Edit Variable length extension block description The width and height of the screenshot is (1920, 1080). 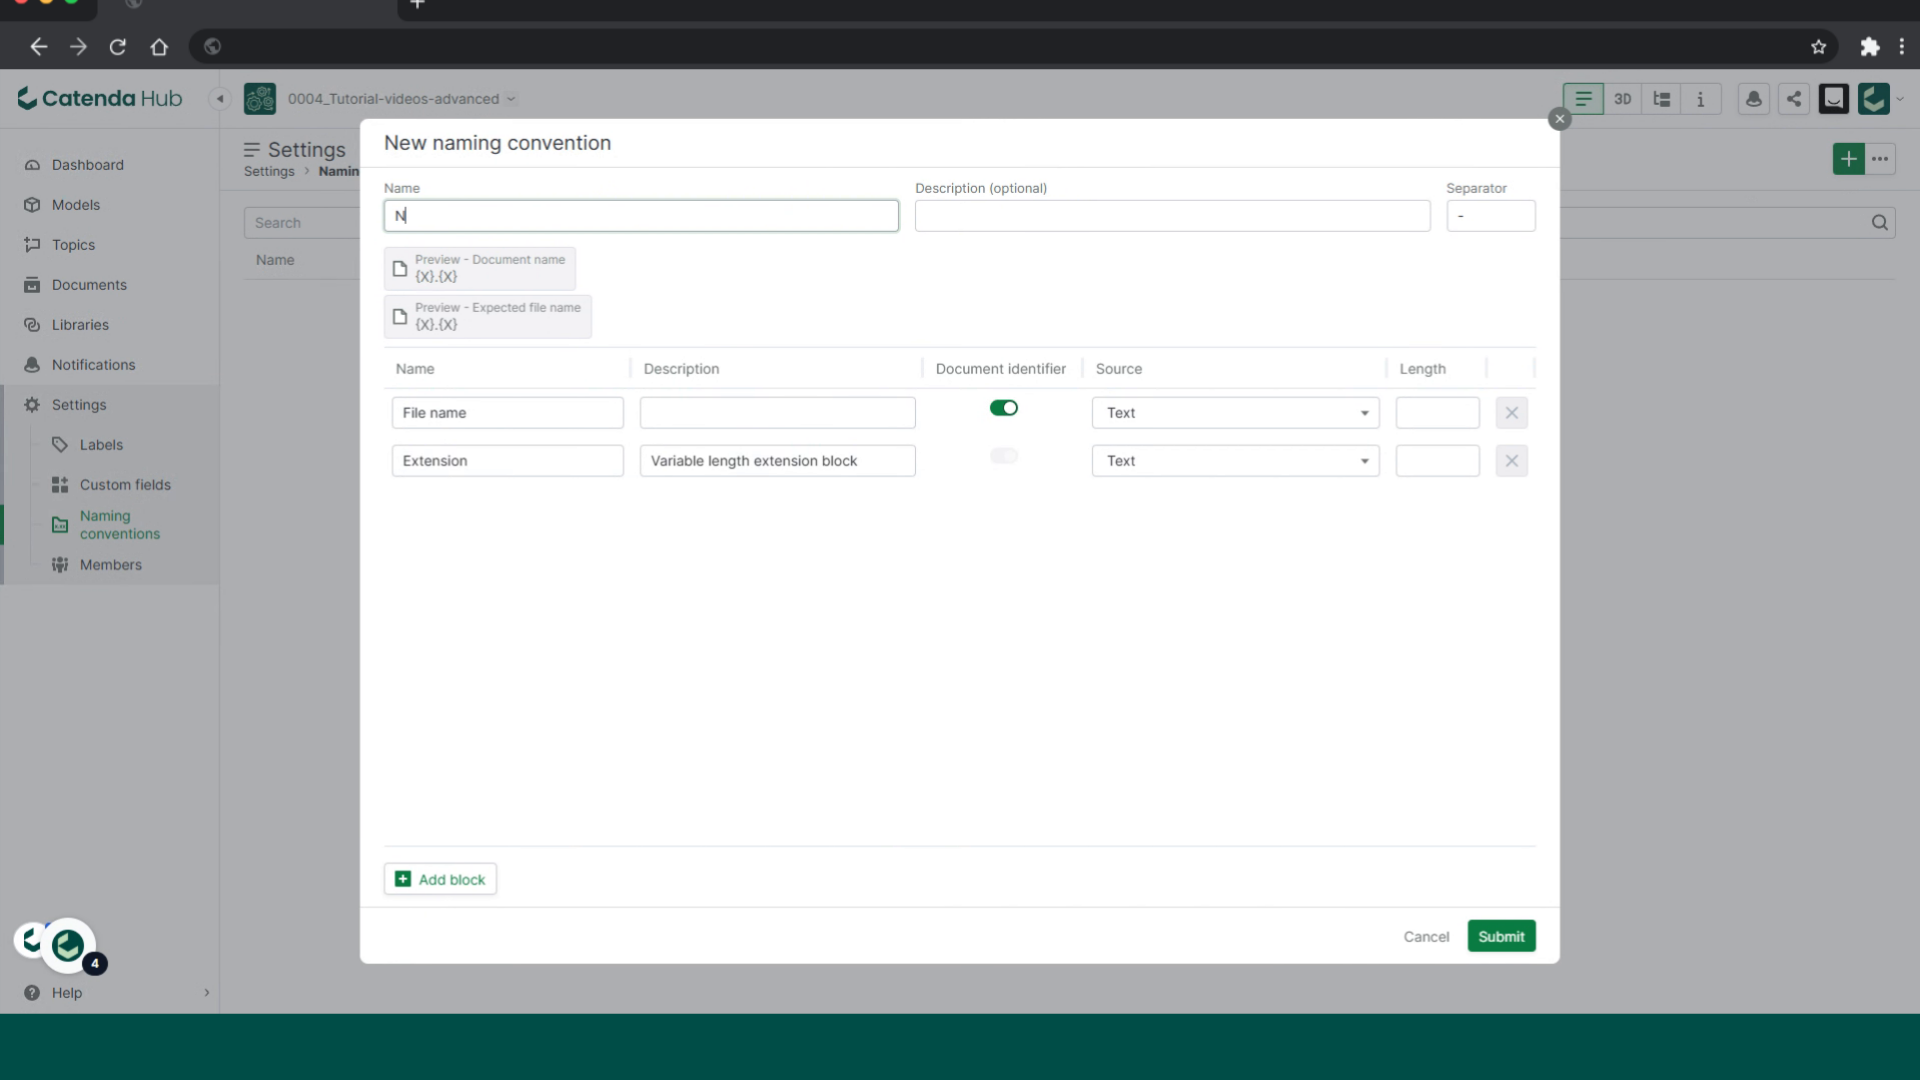click(x=777, y=461)
